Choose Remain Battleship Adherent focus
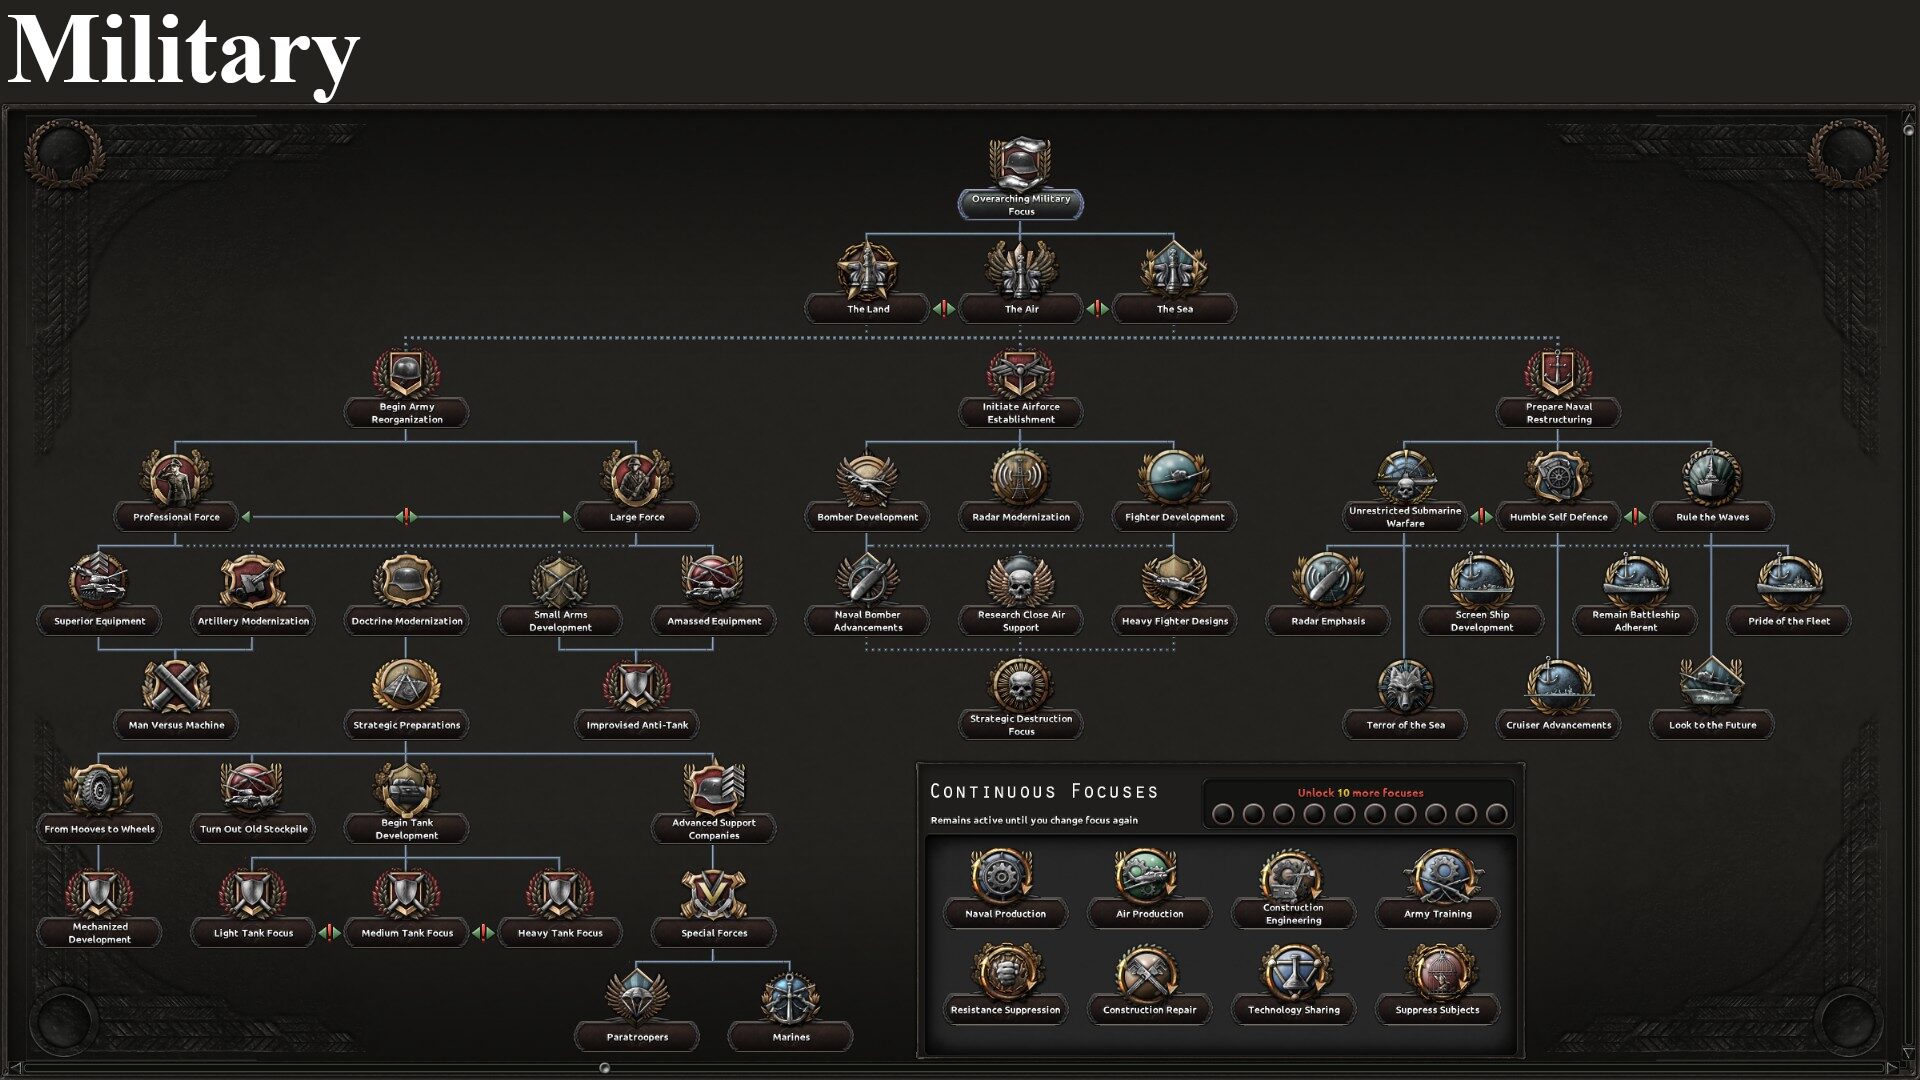Image resolution: width=1920 pixels, height=1080 pixels. [x=1635, y=595]
